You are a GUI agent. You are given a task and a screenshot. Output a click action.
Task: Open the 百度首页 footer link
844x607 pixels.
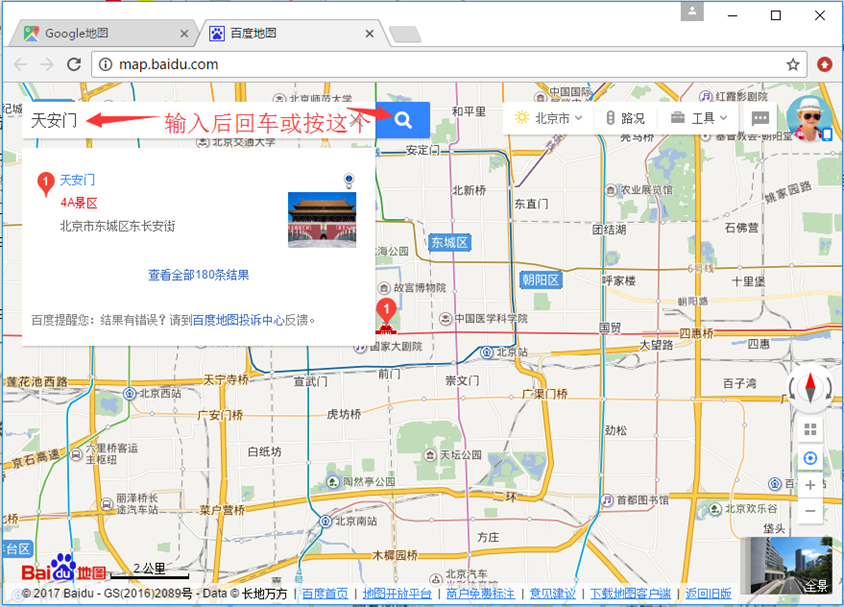coord(325,594)
